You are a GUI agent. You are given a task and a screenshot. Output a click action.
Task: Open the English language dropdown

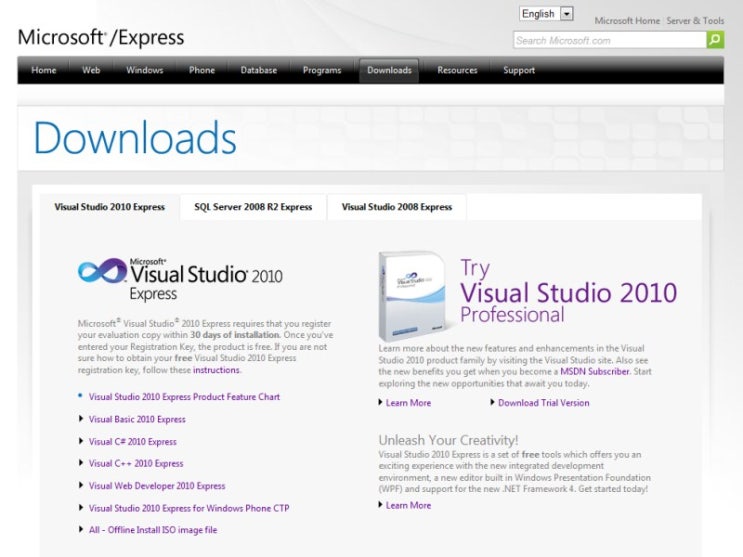pos(546,14)
